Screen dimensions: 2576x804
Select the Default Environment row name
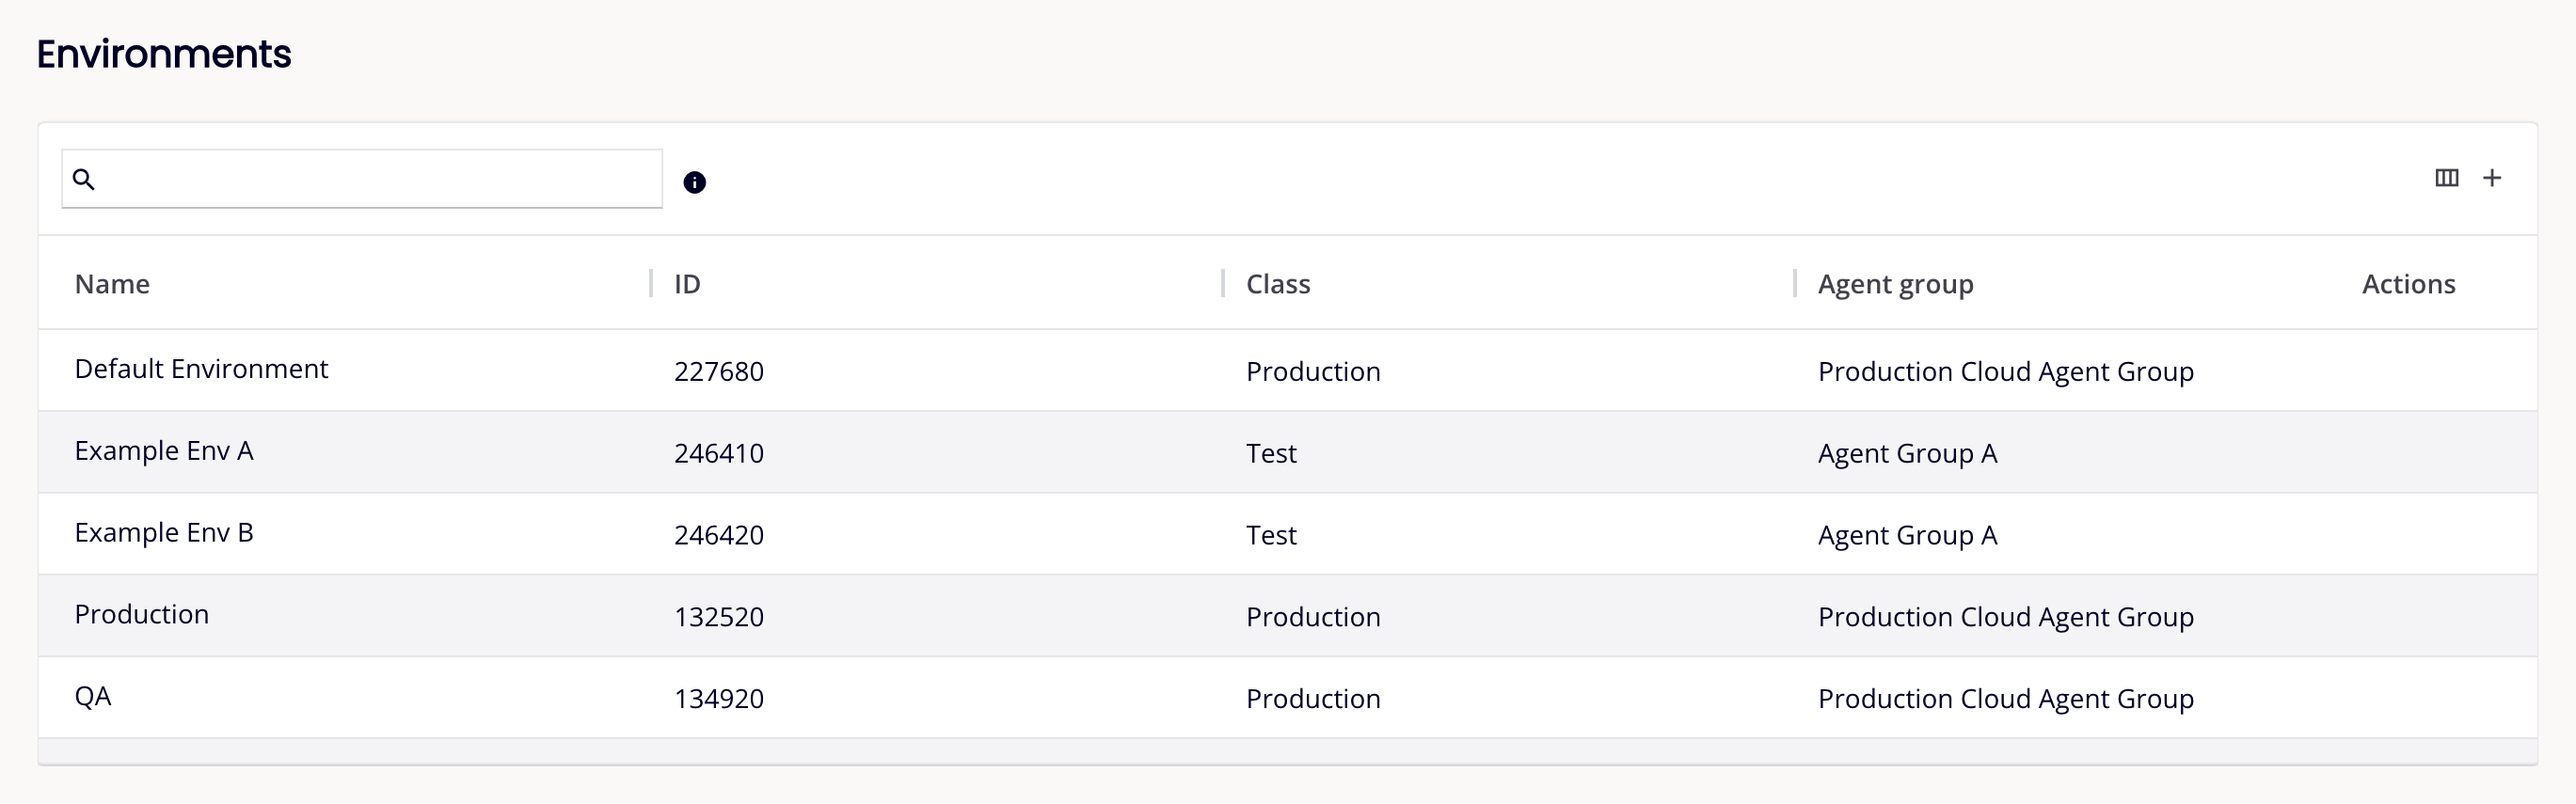tap(201, 369)
